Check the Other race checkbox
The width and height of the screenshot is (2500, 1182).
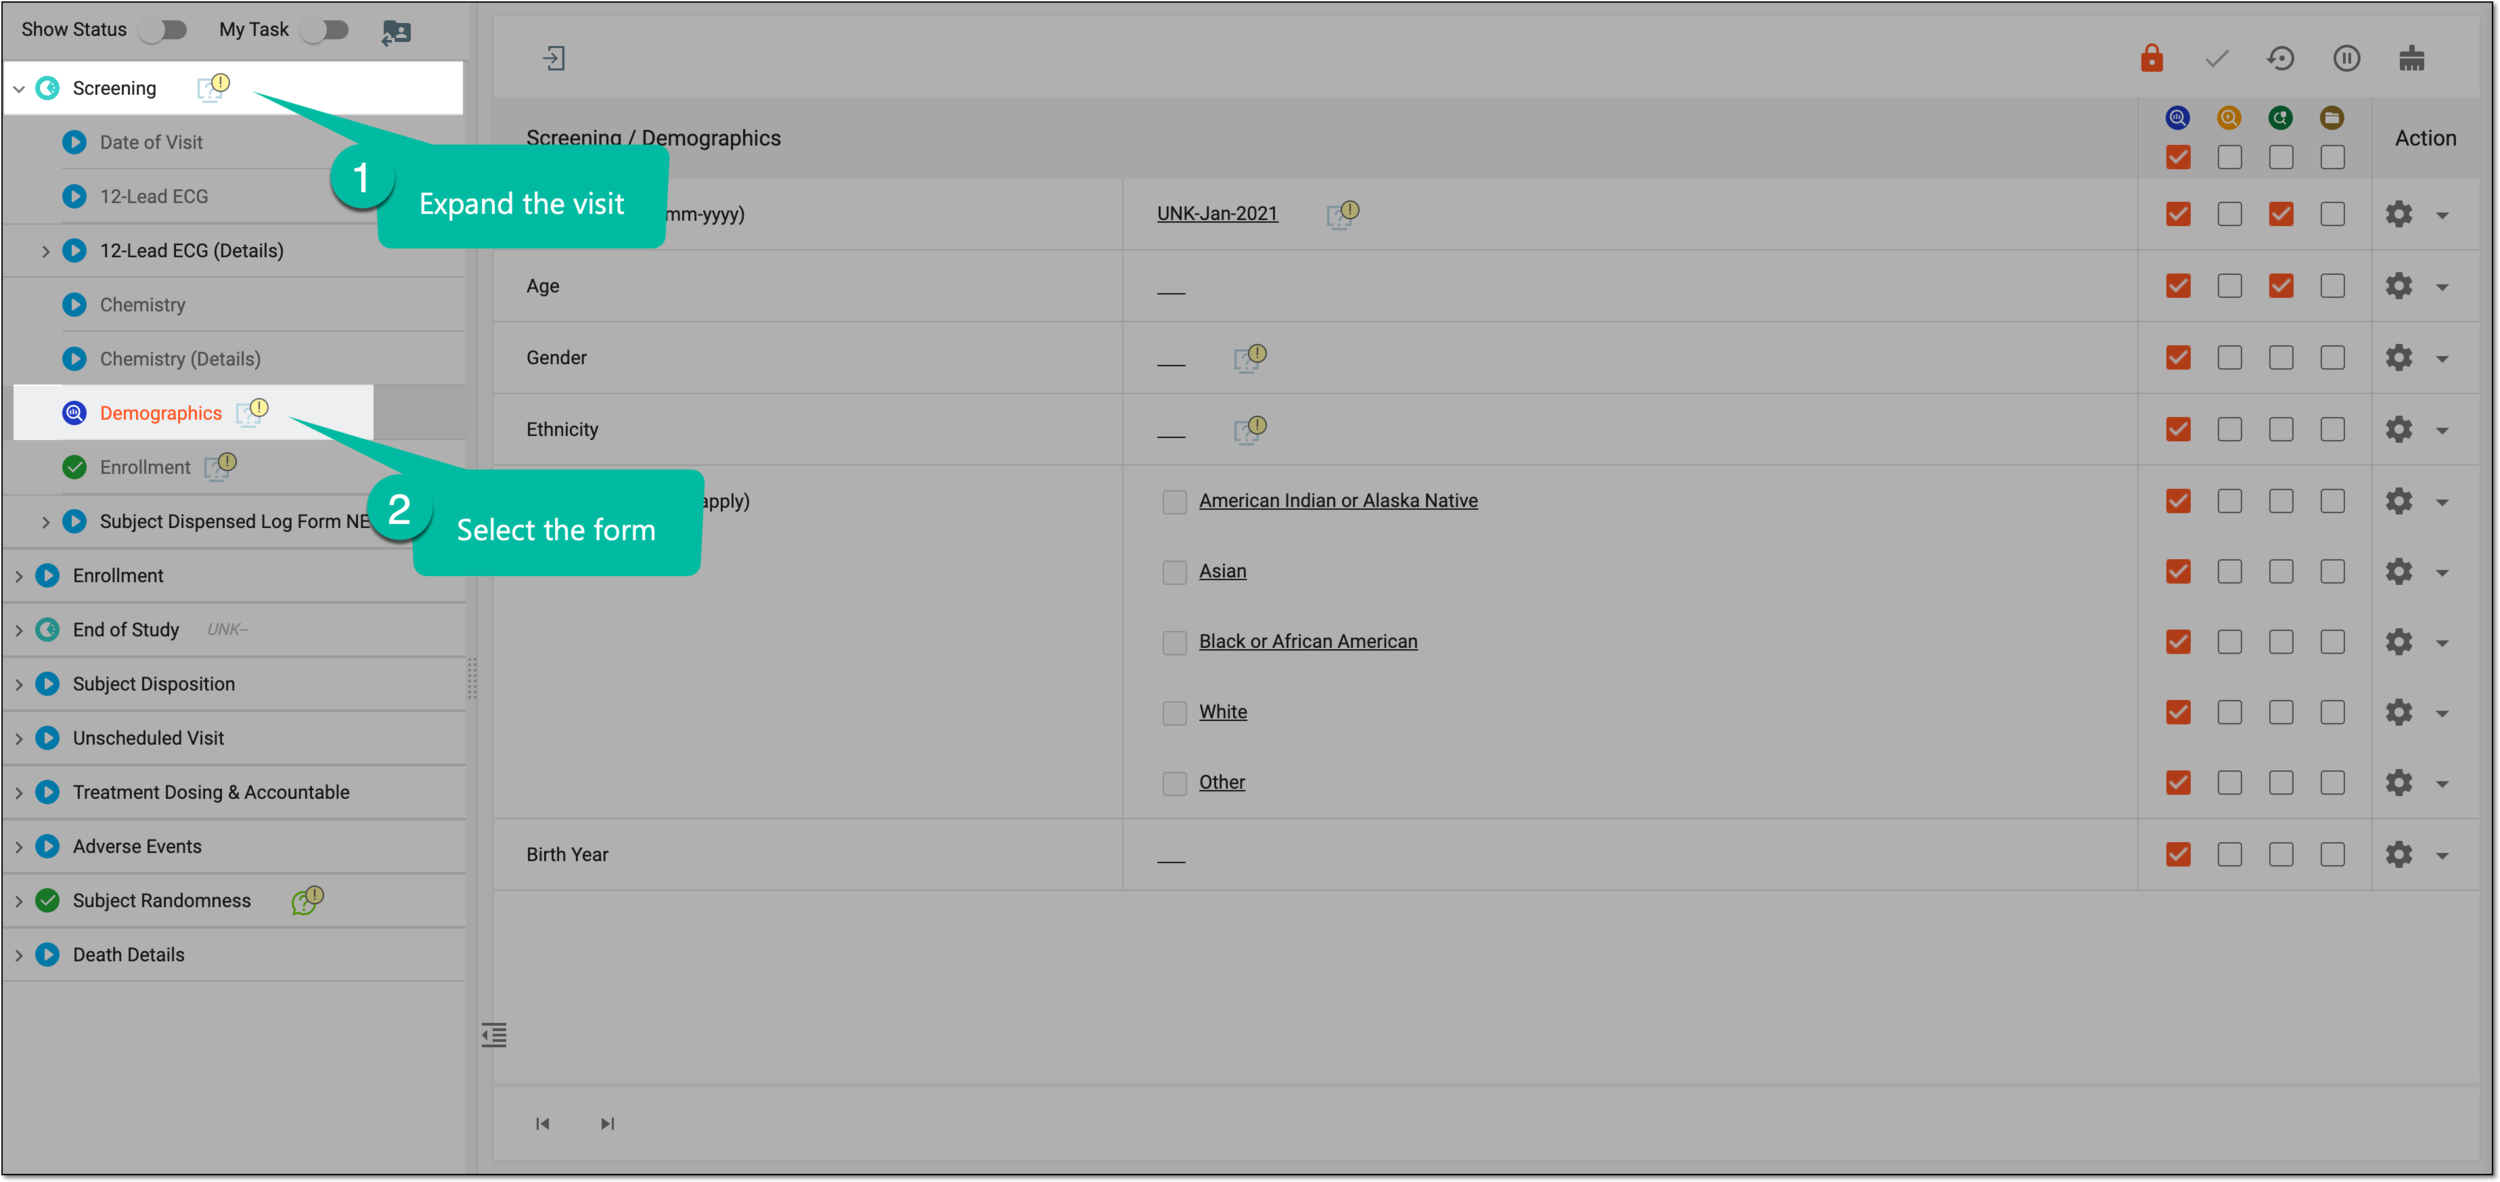(1174, 783)
